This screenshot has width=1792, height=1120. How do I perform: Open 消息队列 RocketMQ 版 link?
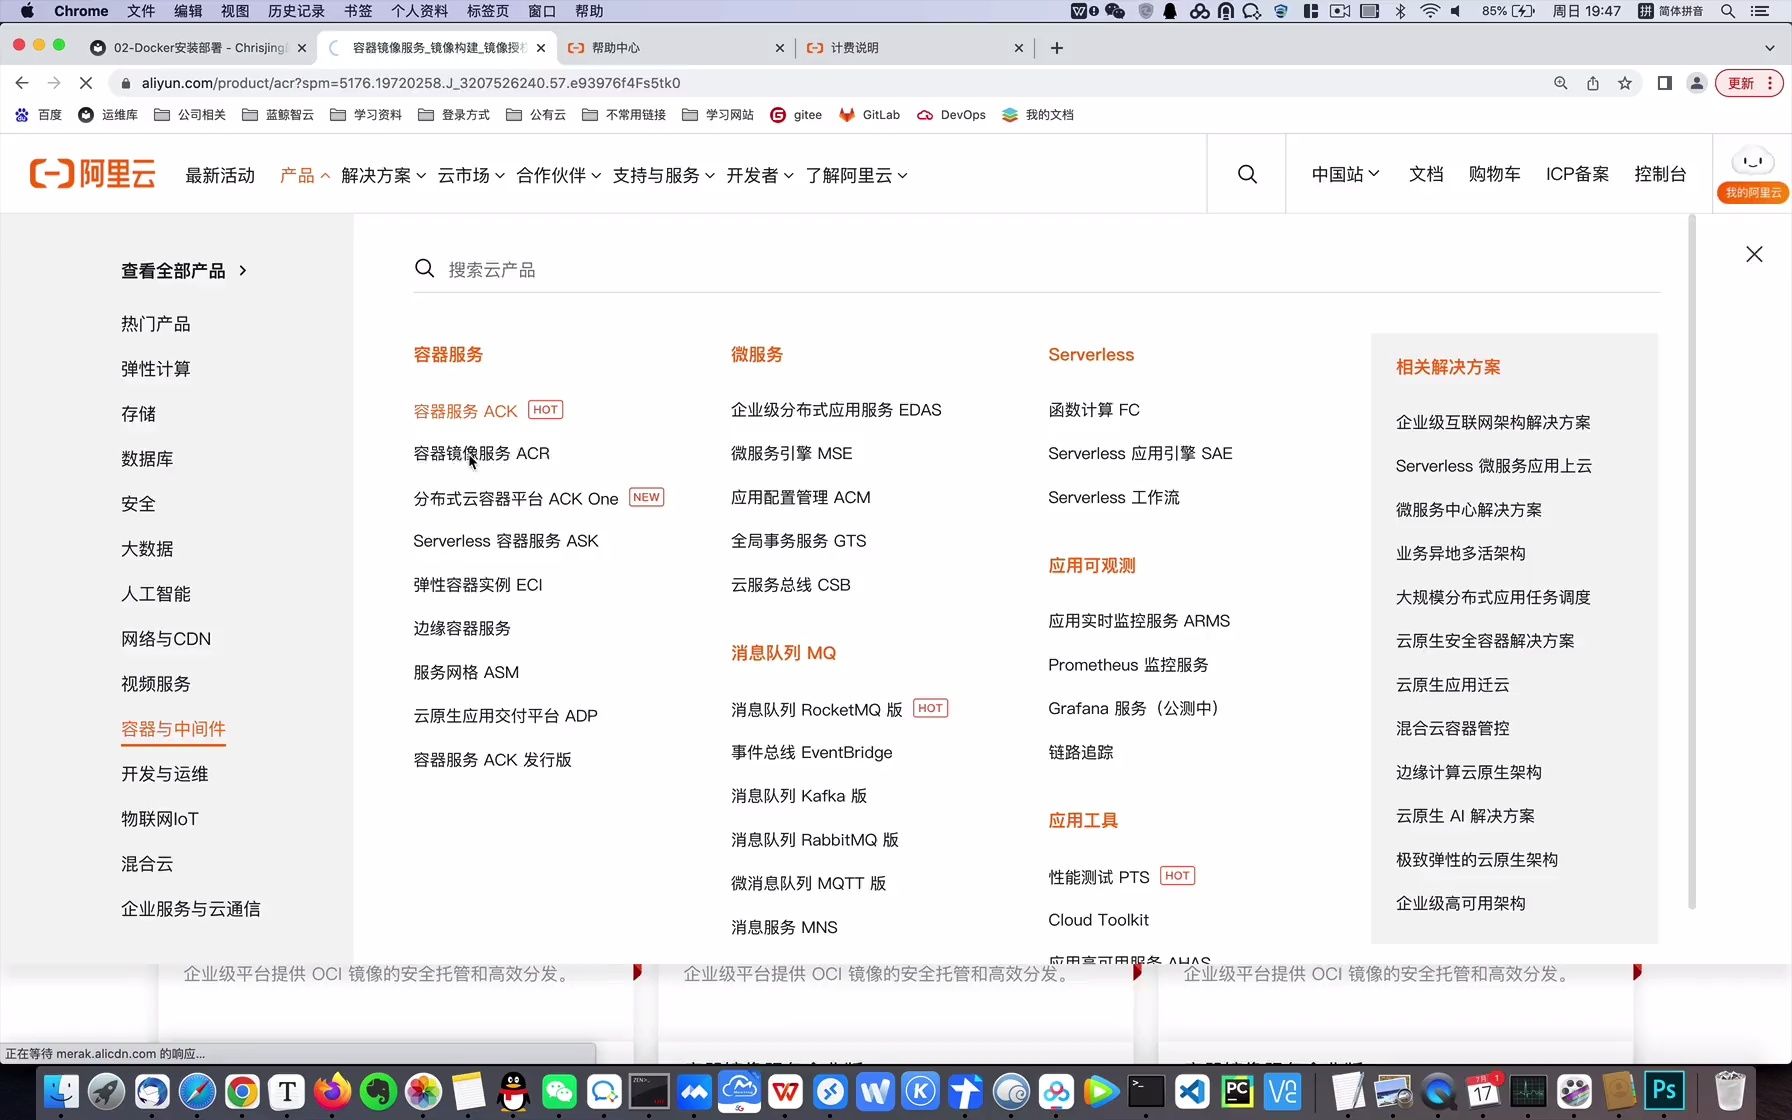pyautogui.click(x=817, y=709)
